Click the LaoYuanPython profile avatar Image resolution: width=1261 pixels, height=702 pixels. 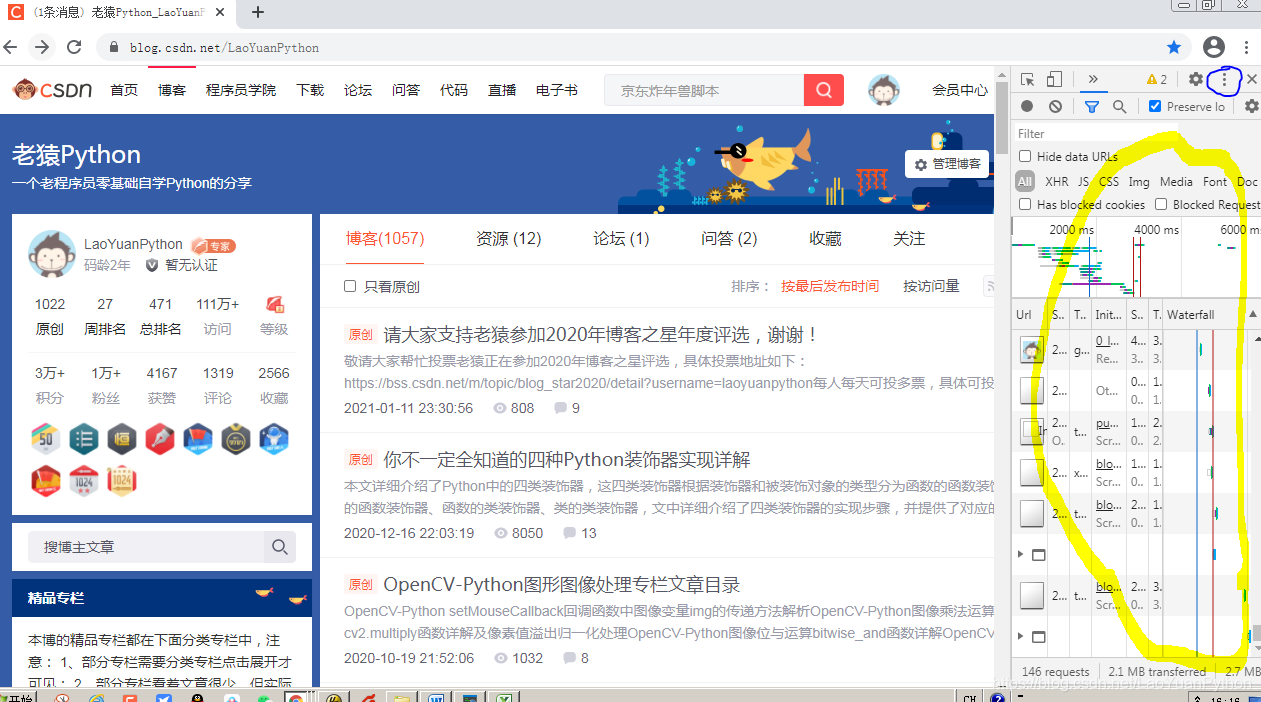(x=52, y=254)
